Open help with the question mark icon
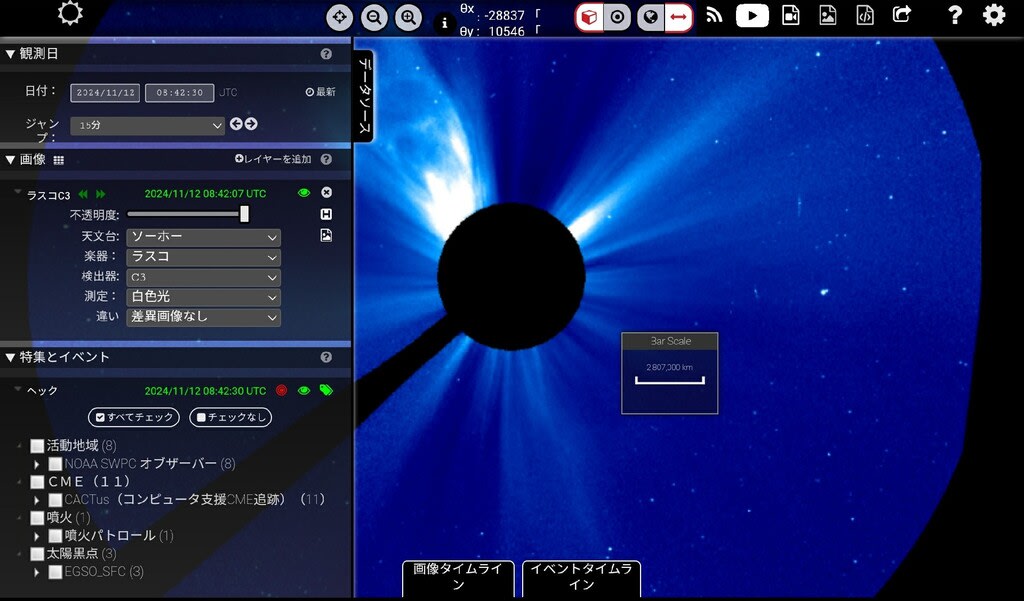Image resolution: width=1024 pixels, height=601 pixels. pyautogui.click(x=955, y=15)
